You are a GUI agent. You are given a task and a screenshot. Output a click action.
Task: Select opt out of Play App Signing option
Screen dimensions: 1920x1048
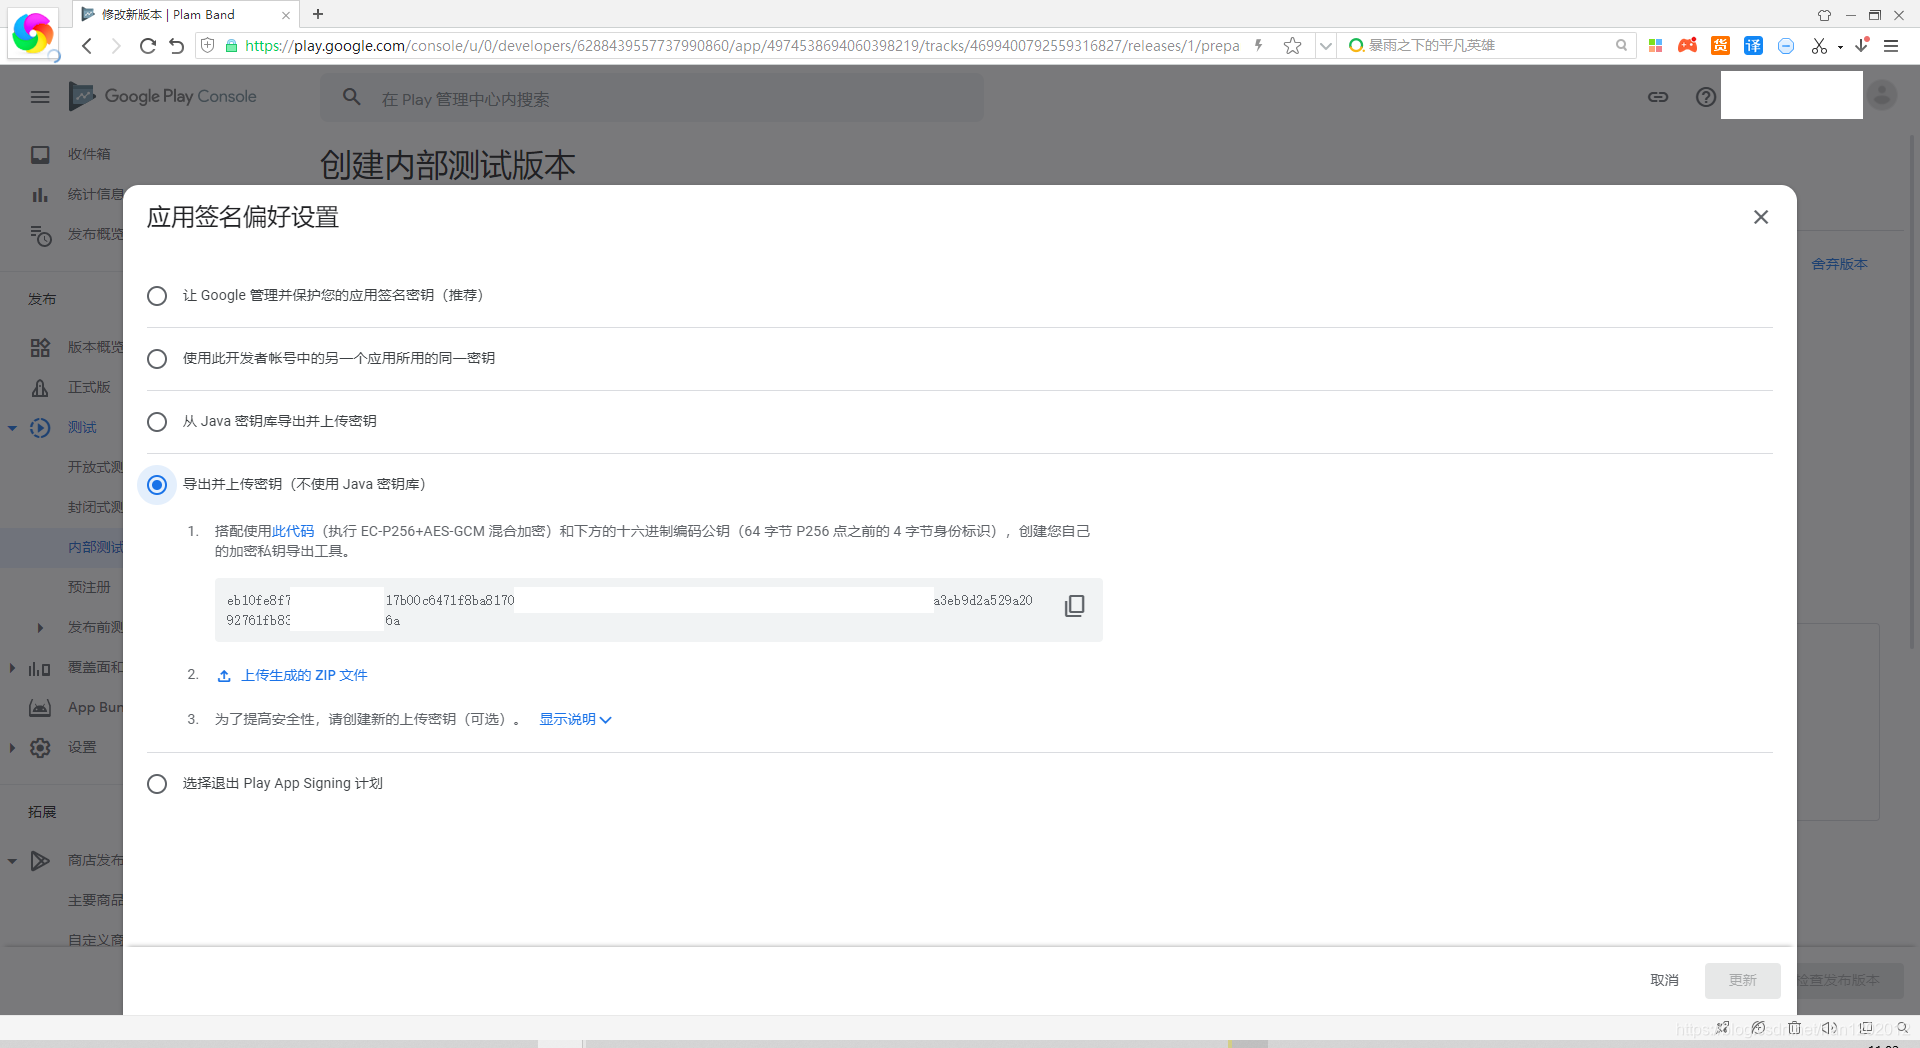157,784
